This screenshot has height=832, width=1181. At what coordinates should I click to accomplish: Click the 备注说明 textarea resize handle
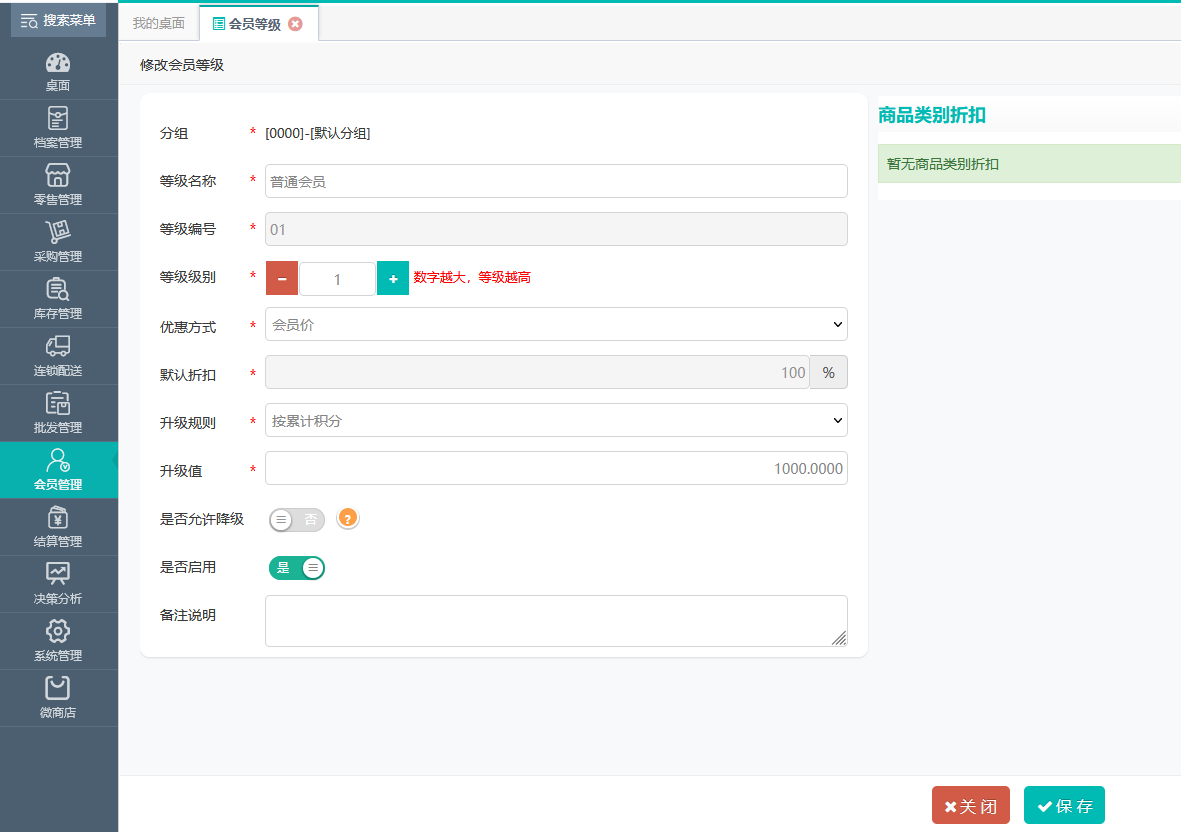[x=839, y=638]
